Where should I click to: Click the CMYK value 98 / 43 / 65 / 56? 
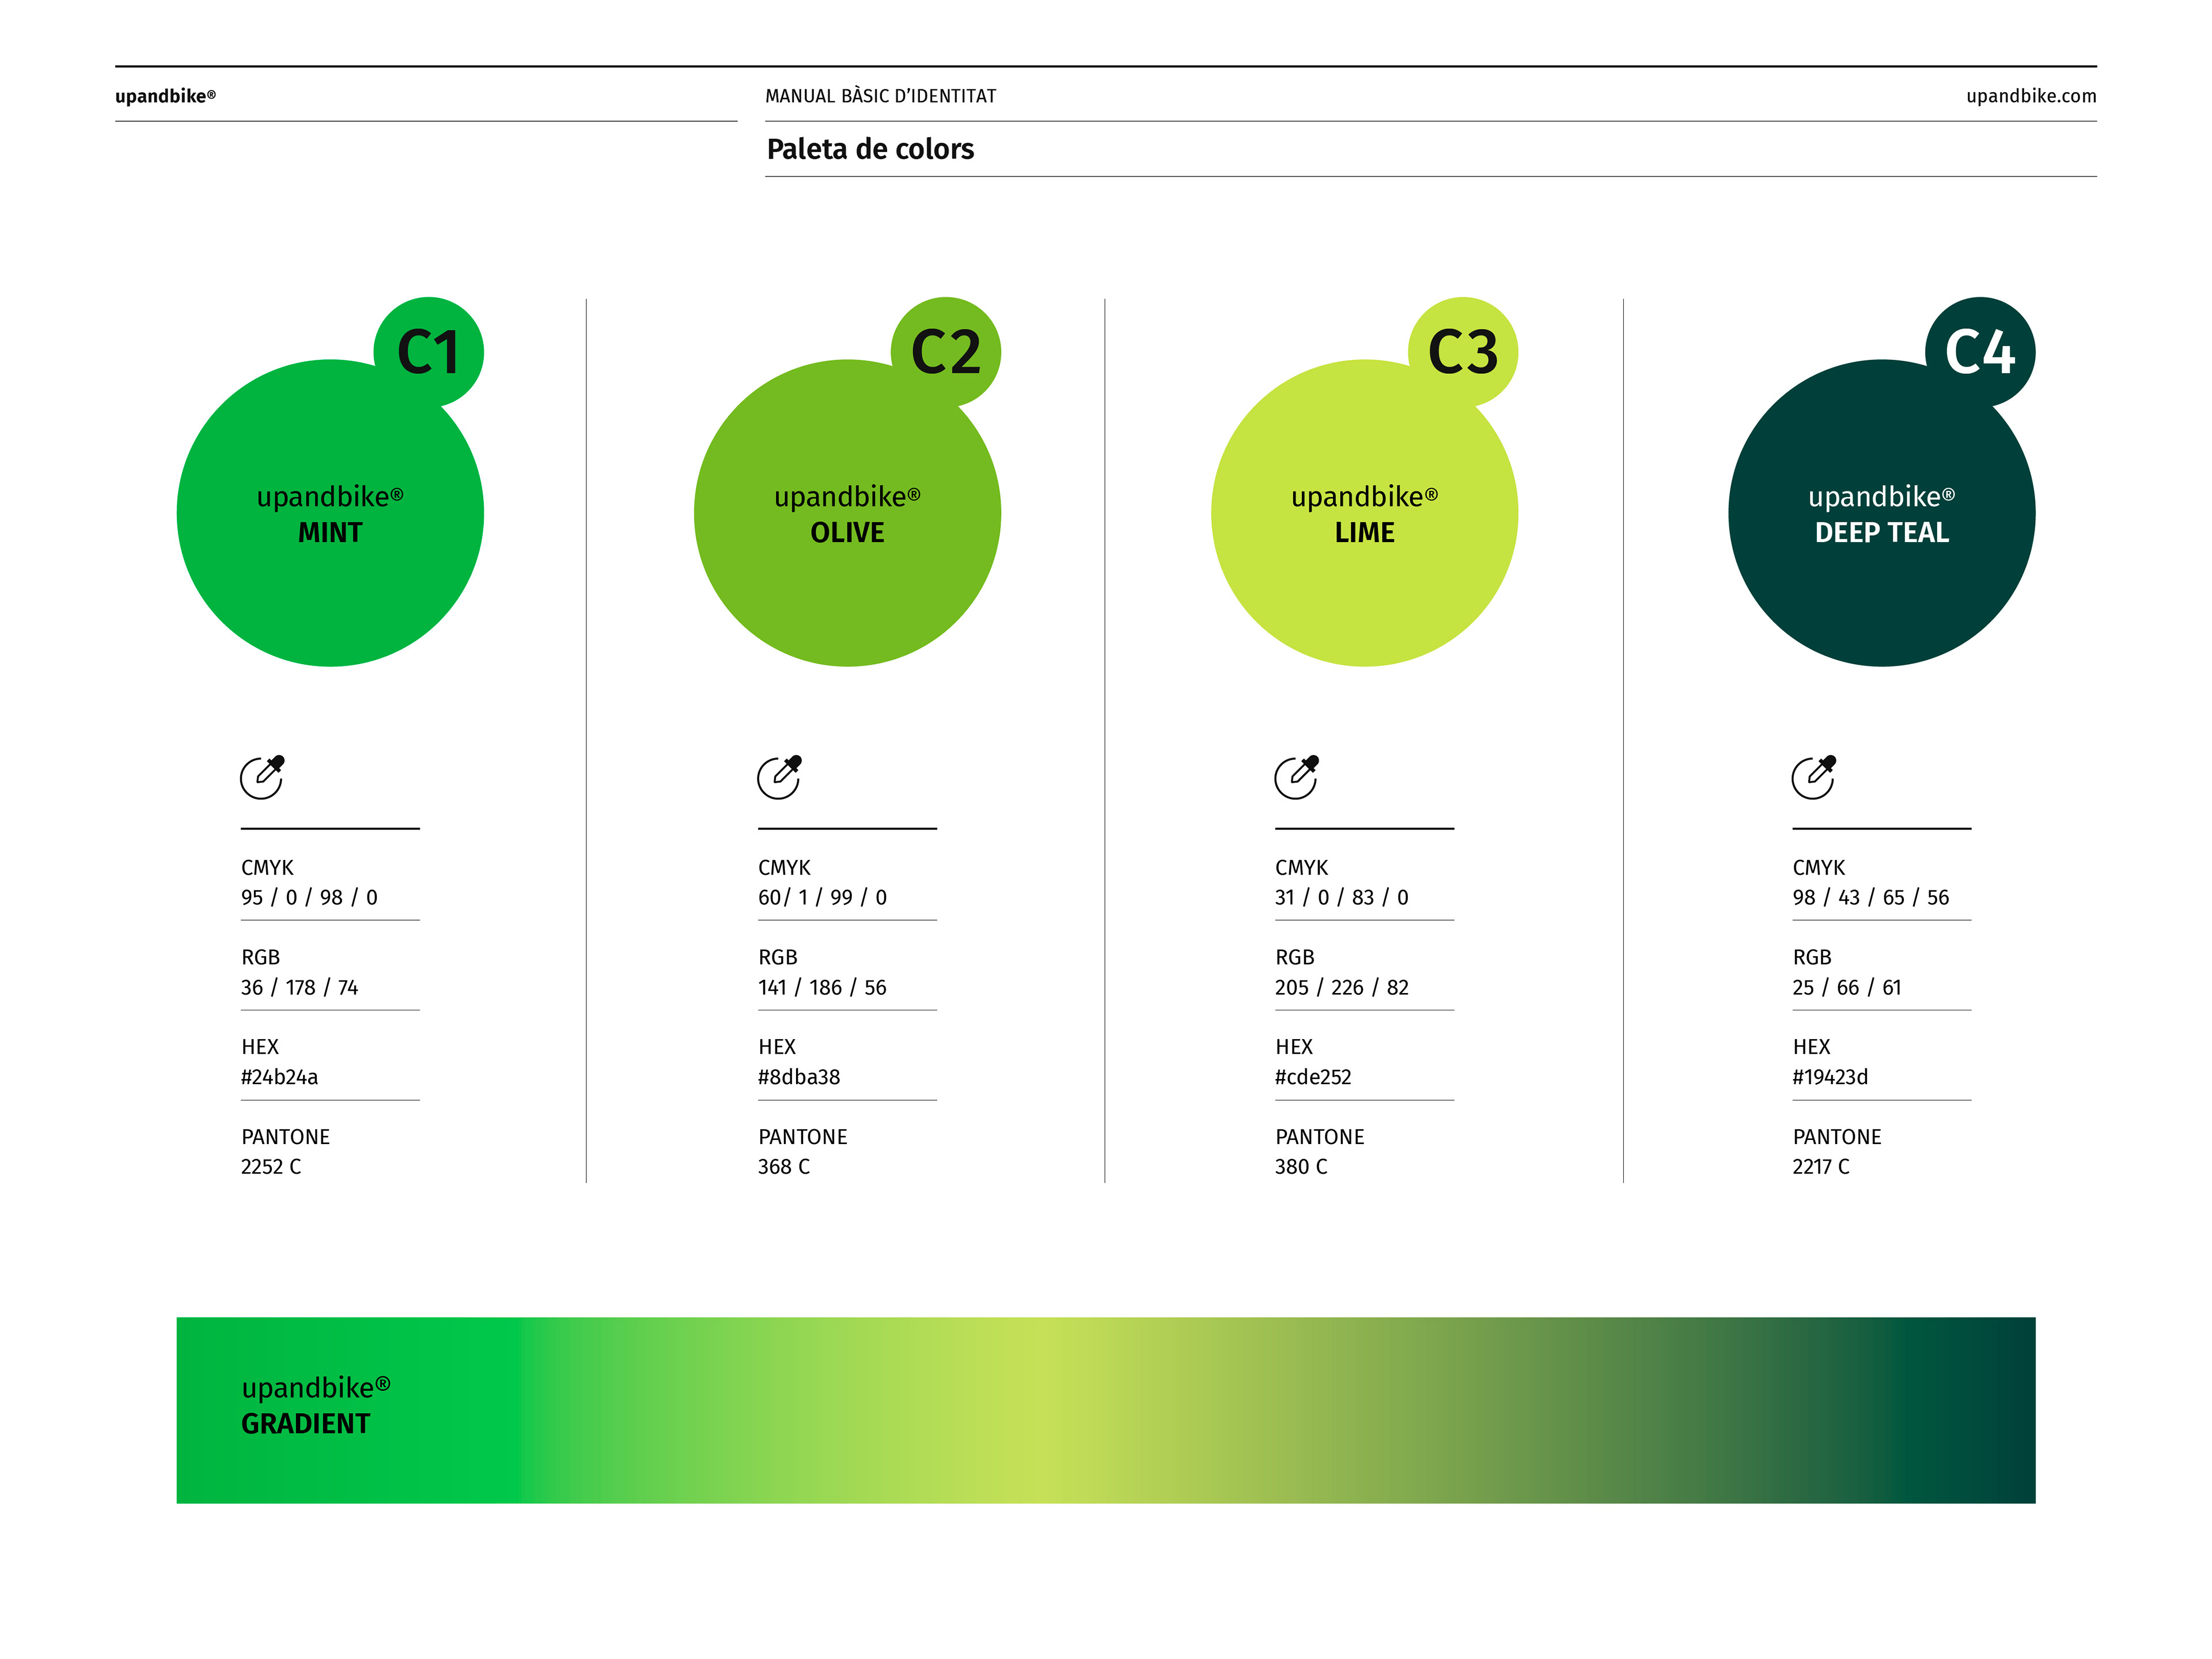[x=1870, y=897]
